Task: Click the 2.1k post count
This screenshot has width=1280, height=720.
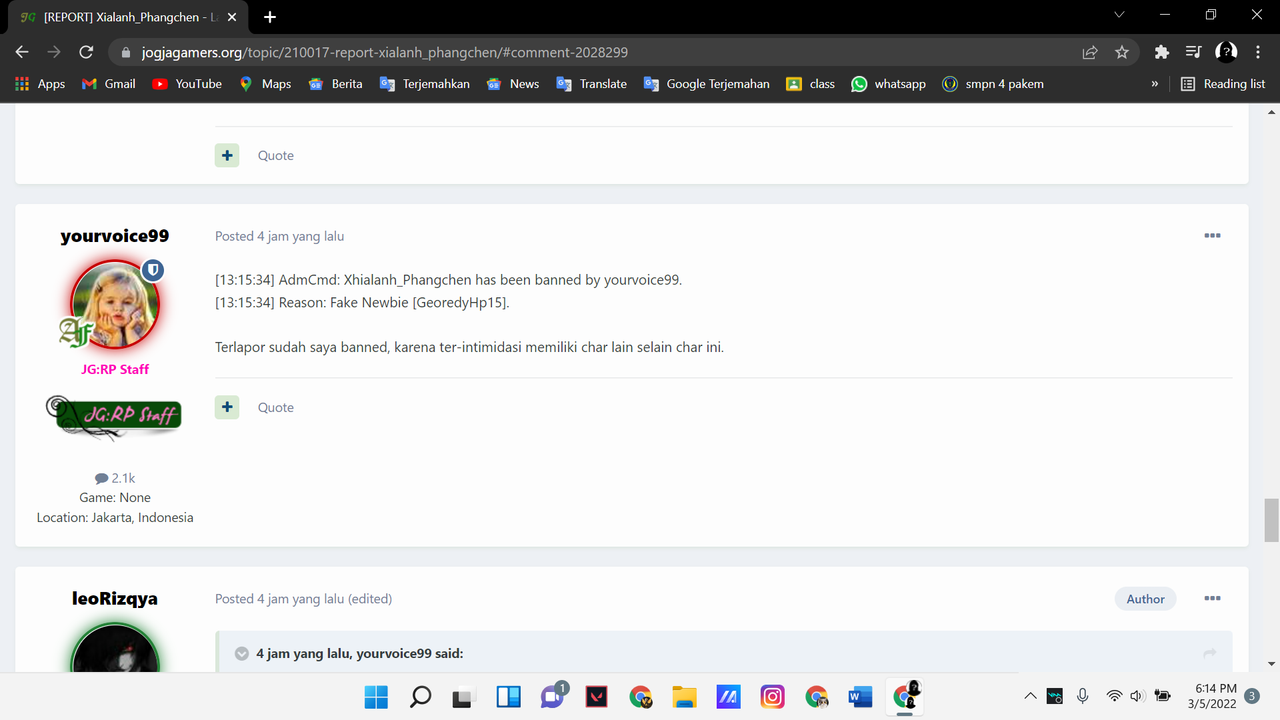Action: (x=115, y=478)
